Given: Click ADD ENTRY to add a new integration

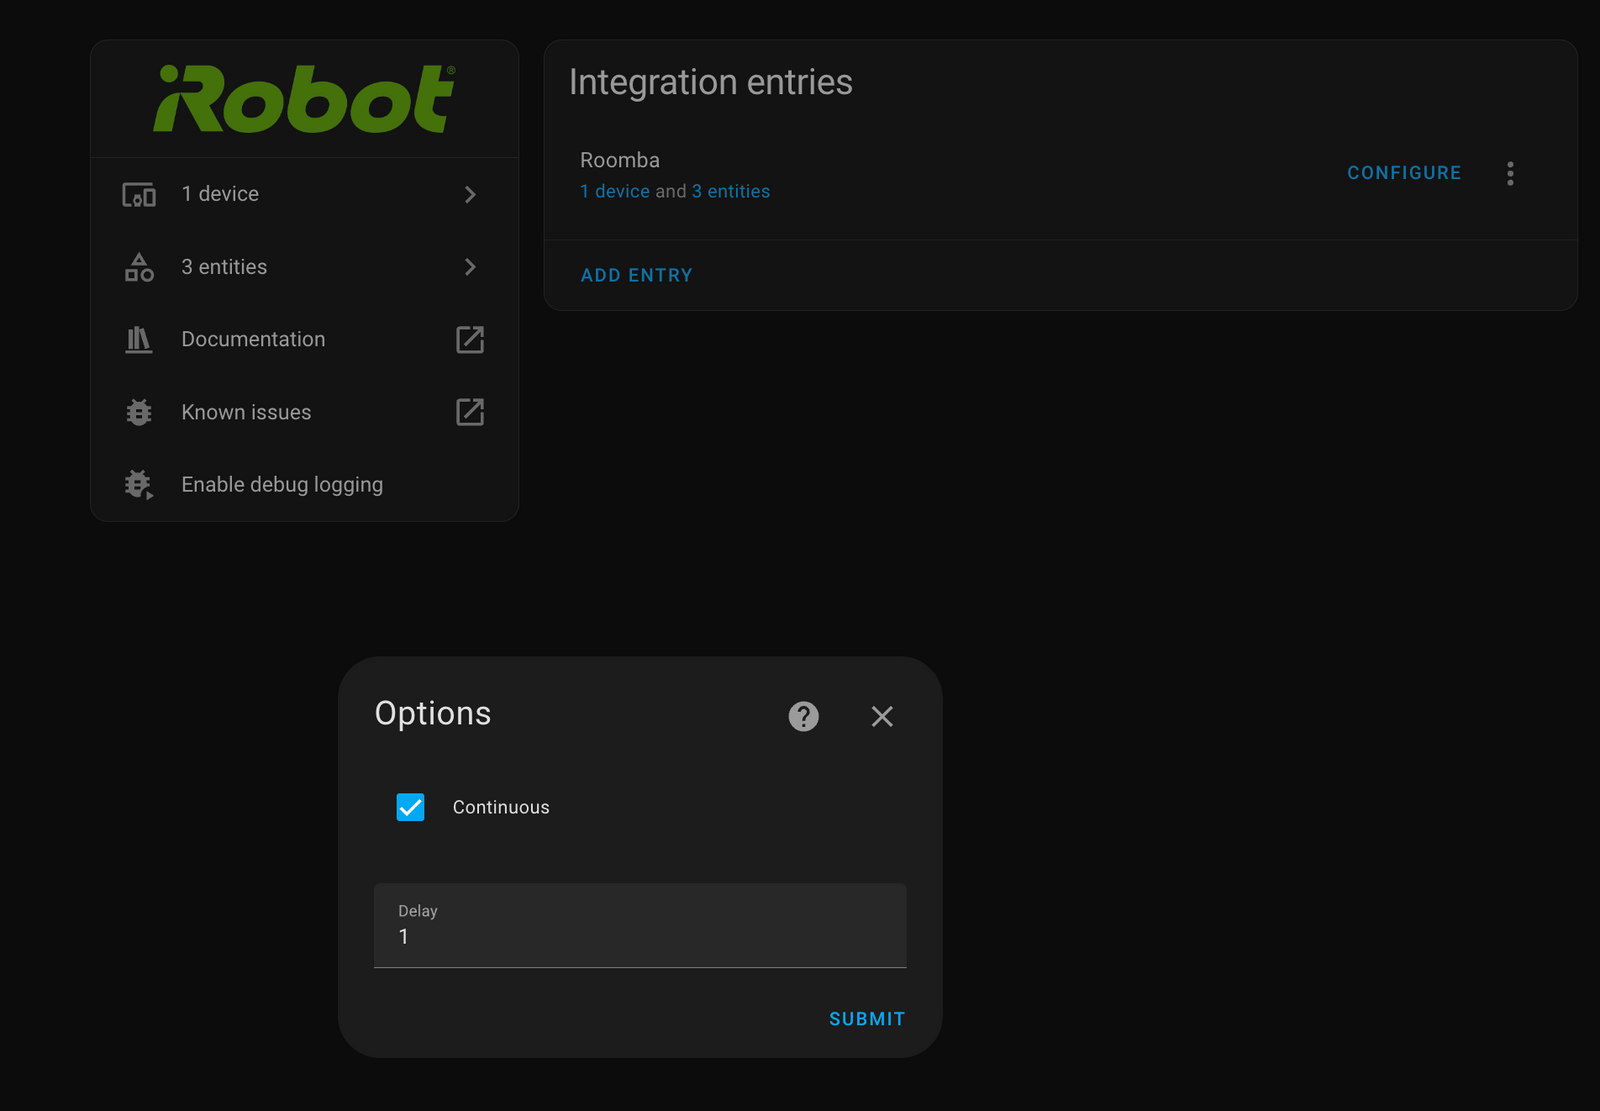Looking at the screenshot, I should point(636,275).
